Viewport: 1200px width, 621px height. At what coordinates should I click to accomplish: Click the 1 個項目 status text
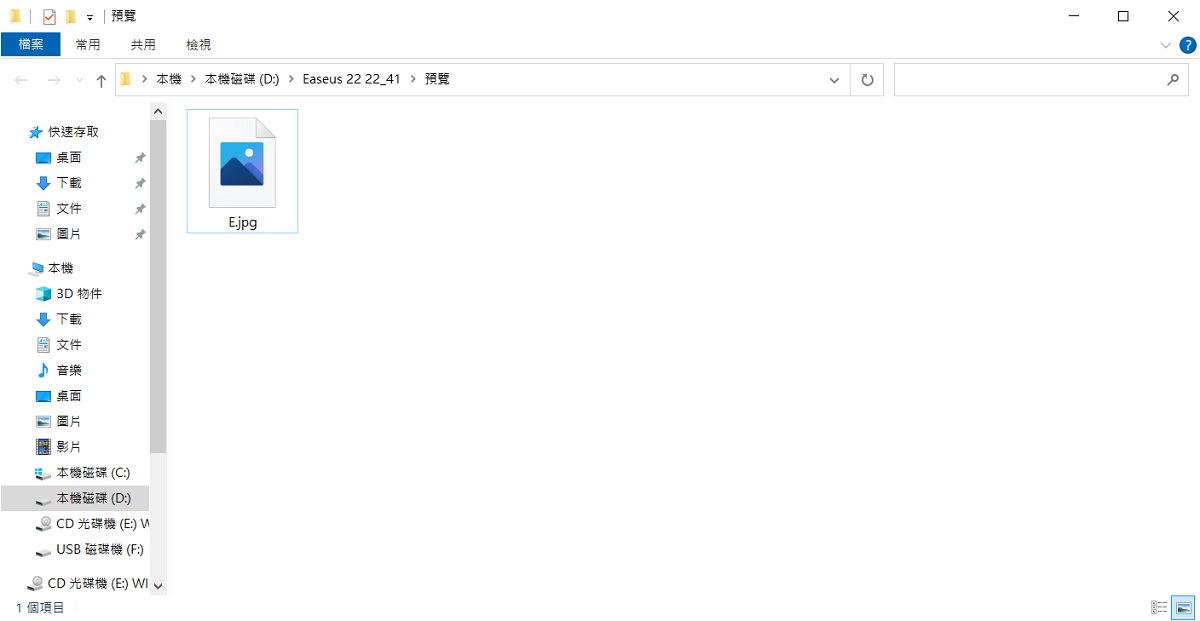41,607
